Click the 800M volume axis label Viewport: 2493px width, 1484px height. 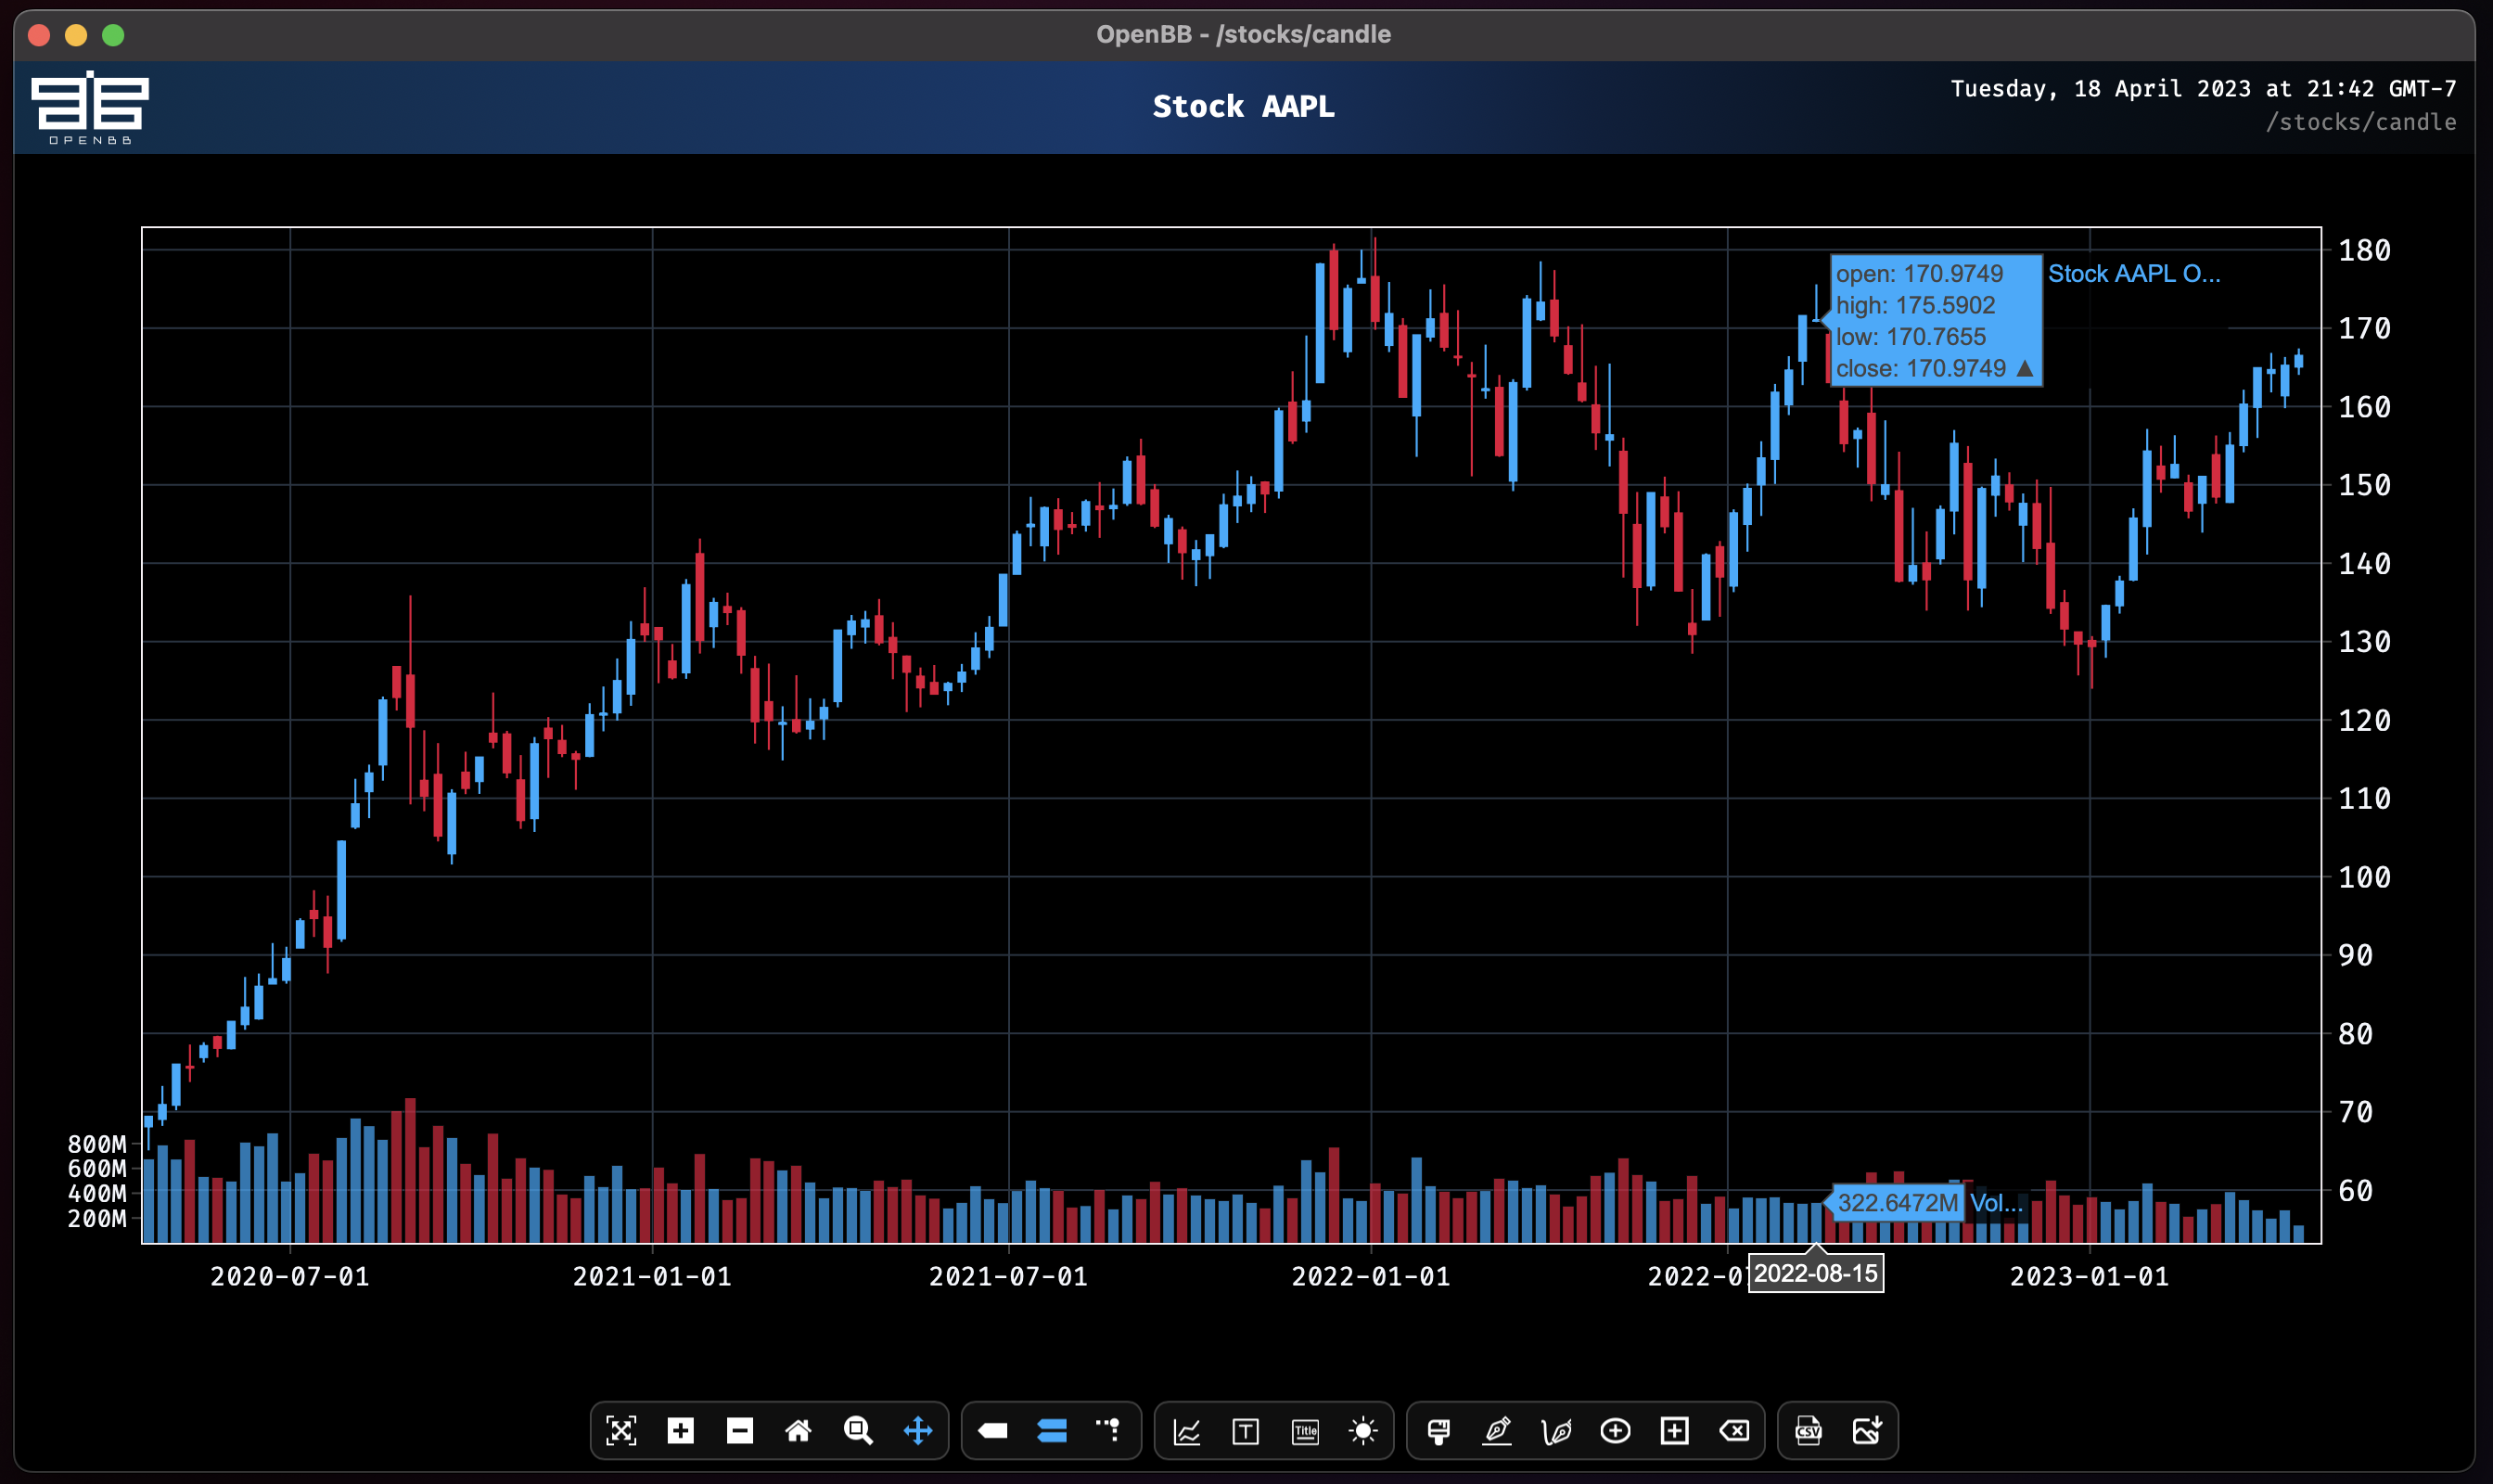coord(97,1144)
